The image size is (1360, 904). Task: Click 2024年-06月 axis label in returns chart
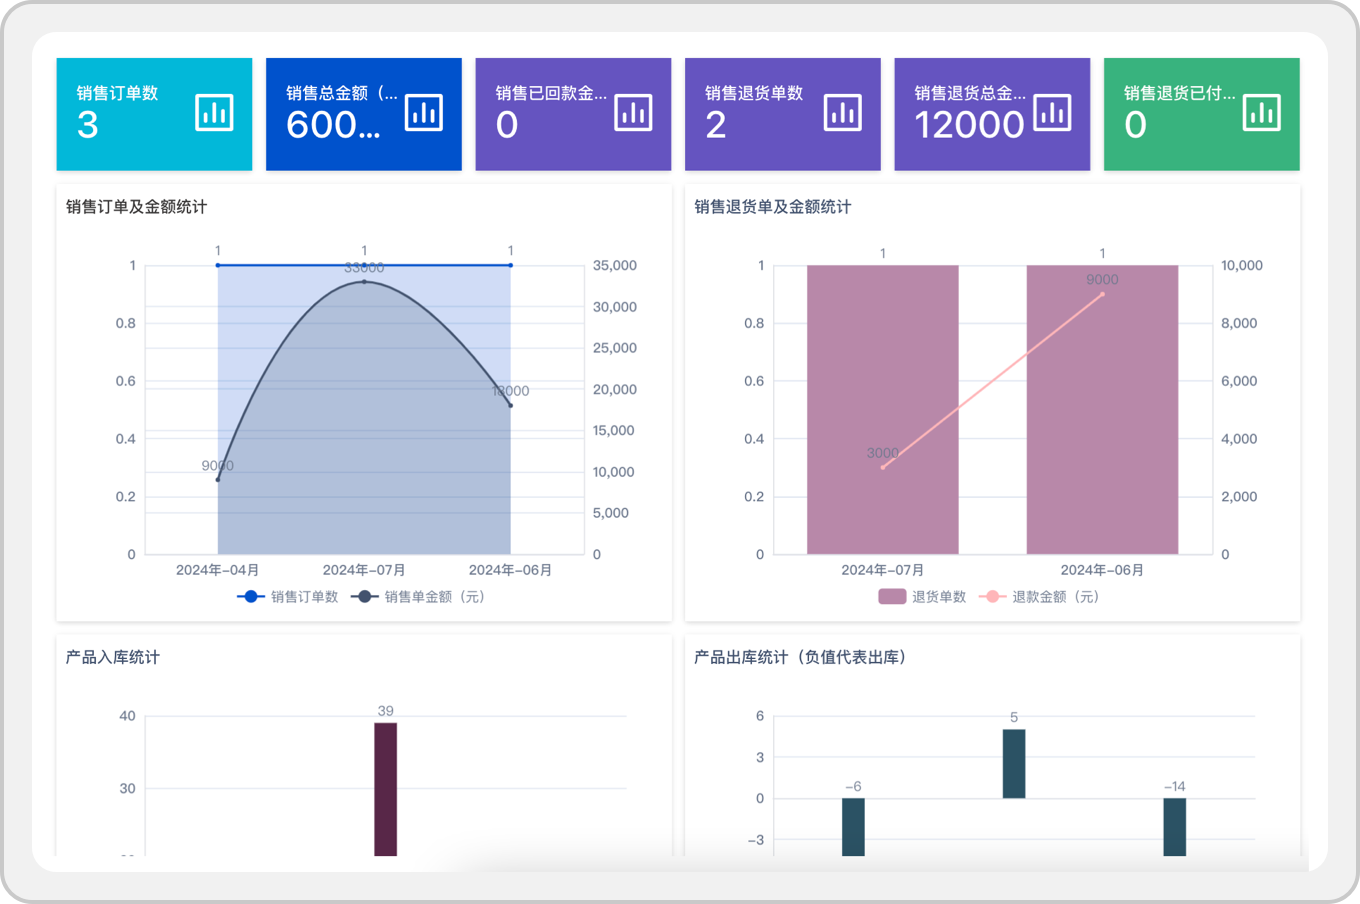1102,570
